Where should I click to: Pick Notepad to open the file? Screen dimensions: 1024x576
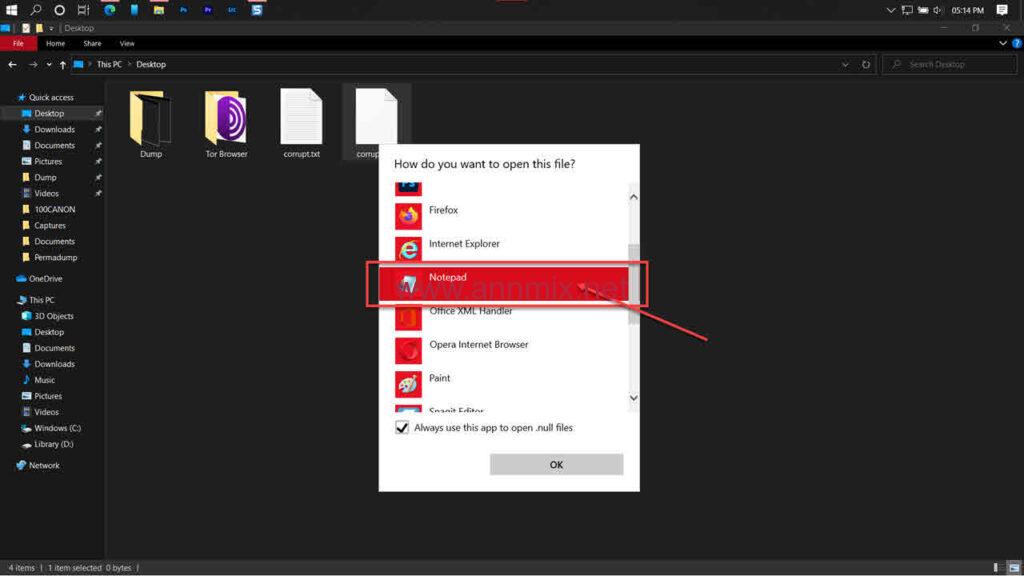click(448, 278)
